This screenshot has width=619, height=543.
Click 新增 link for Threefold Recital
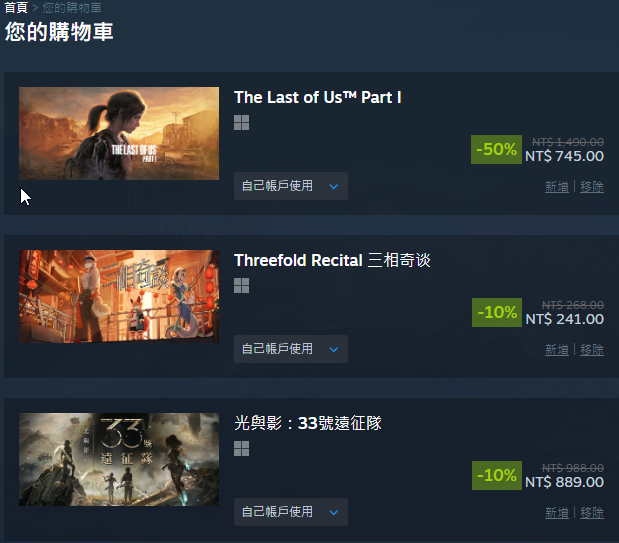click(557, 349)
